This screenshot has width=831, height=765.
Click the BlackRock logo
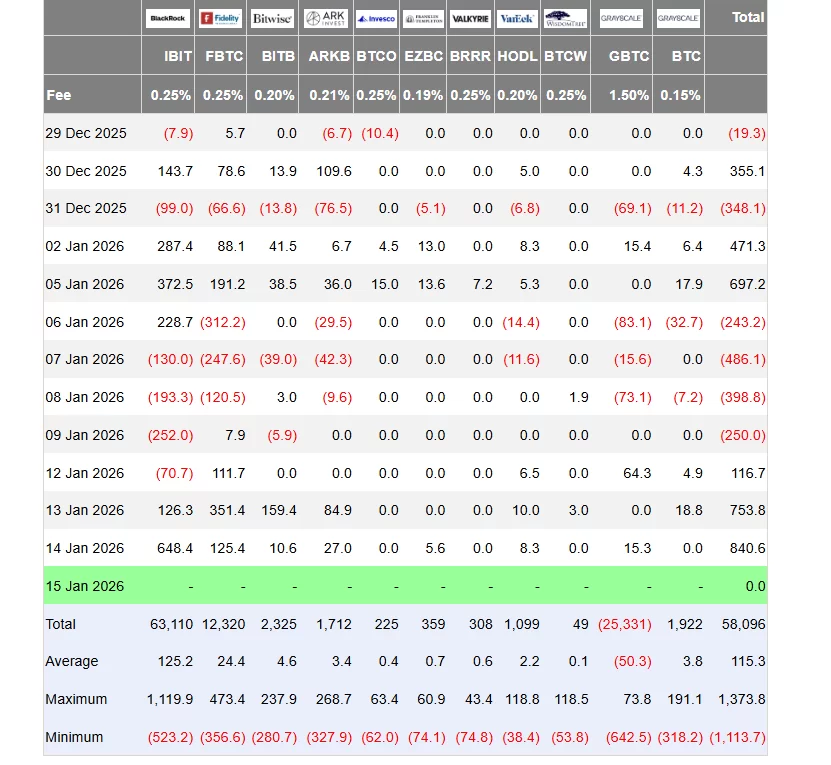point(168,18)
